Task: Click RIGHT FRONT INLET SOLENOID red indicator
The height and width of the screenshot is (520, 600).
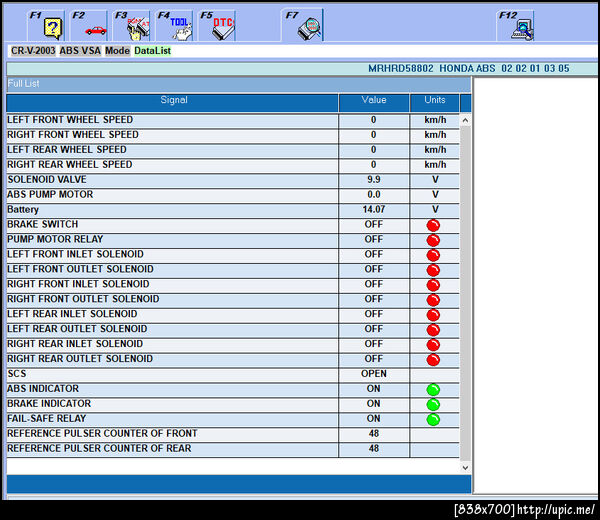Action: [x=433, y=285]
